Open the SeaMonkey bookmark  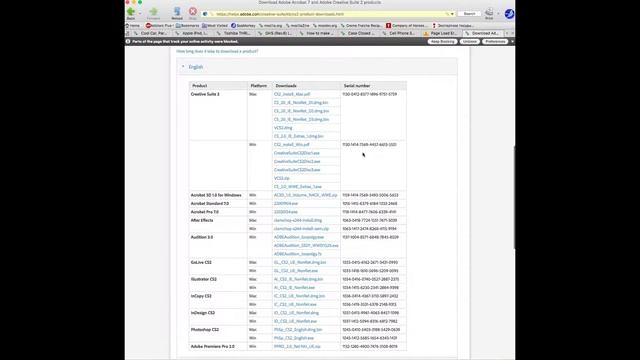pyautogui.click(x=243, y=25)
